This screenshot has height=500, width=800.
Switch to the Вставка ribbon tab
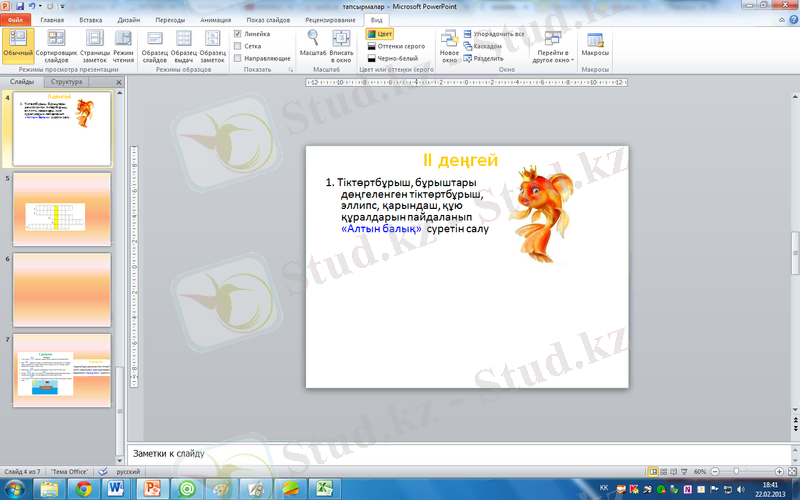point(90,19)
